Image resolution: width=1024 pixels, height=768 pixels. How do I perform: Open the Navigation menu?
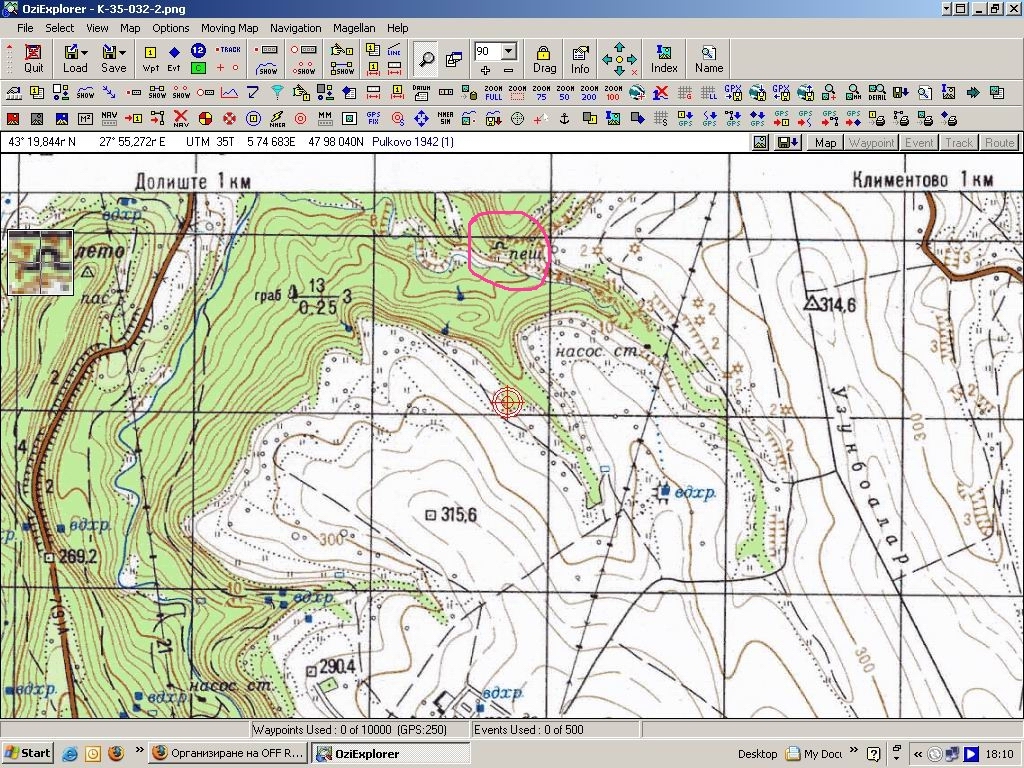tap(296, 28)
